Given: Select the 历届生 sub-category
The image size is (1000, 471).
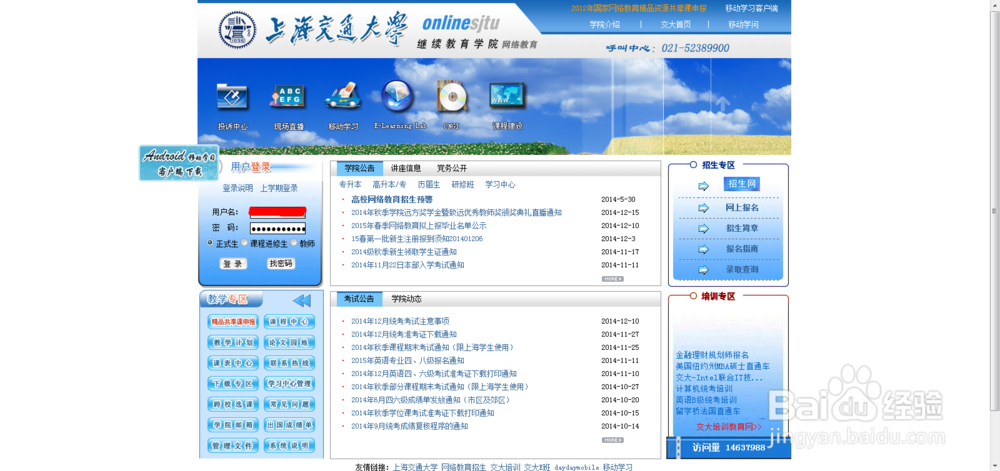Looking at the screenshot, I should [x=429, y=185].
